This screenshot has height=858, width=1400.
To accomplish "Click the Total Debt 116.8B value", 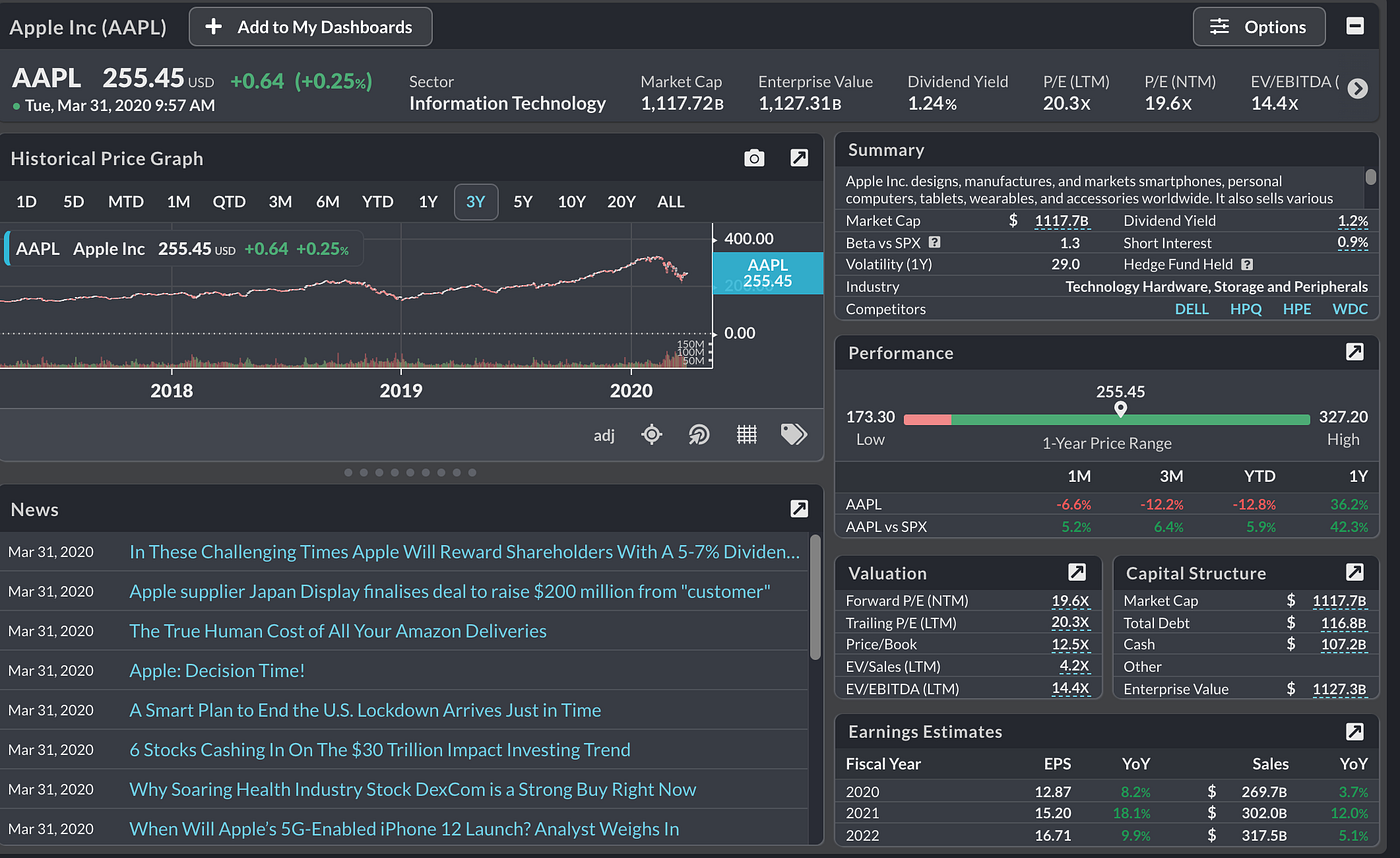I will (1344, 623).
